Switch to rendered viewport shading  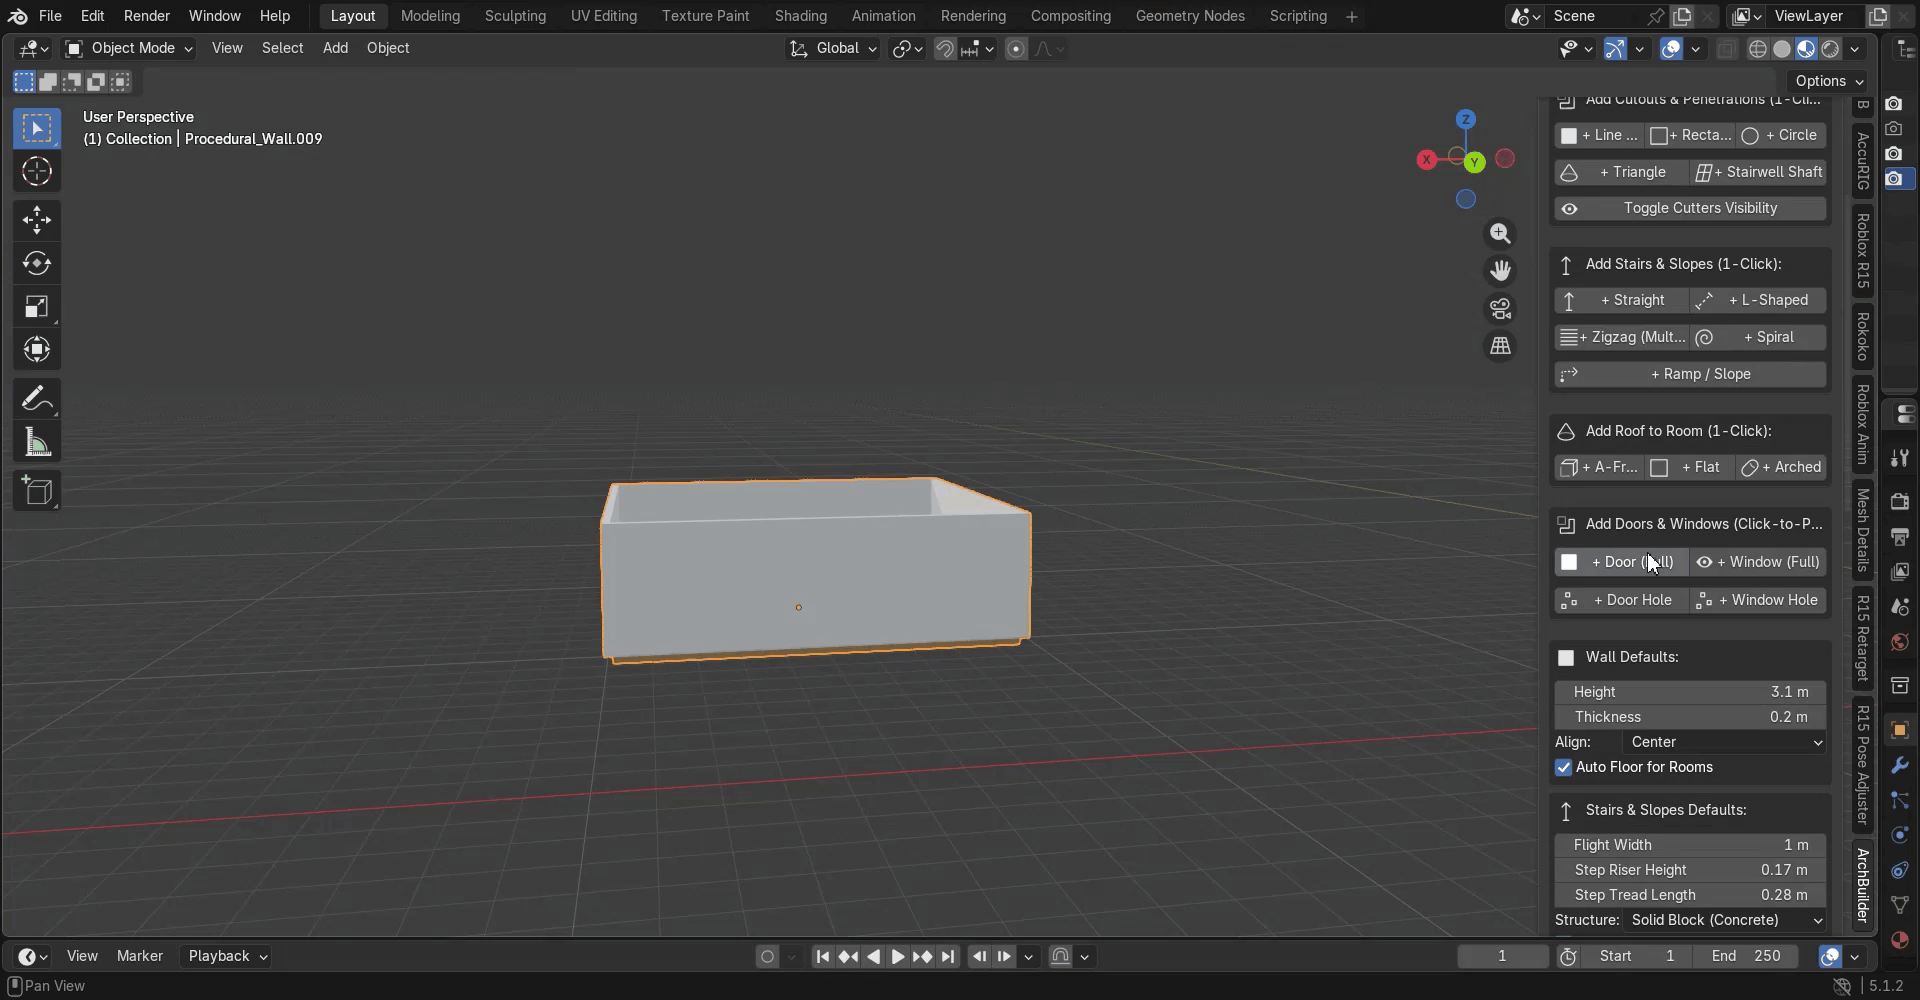tap(1830, 49)
